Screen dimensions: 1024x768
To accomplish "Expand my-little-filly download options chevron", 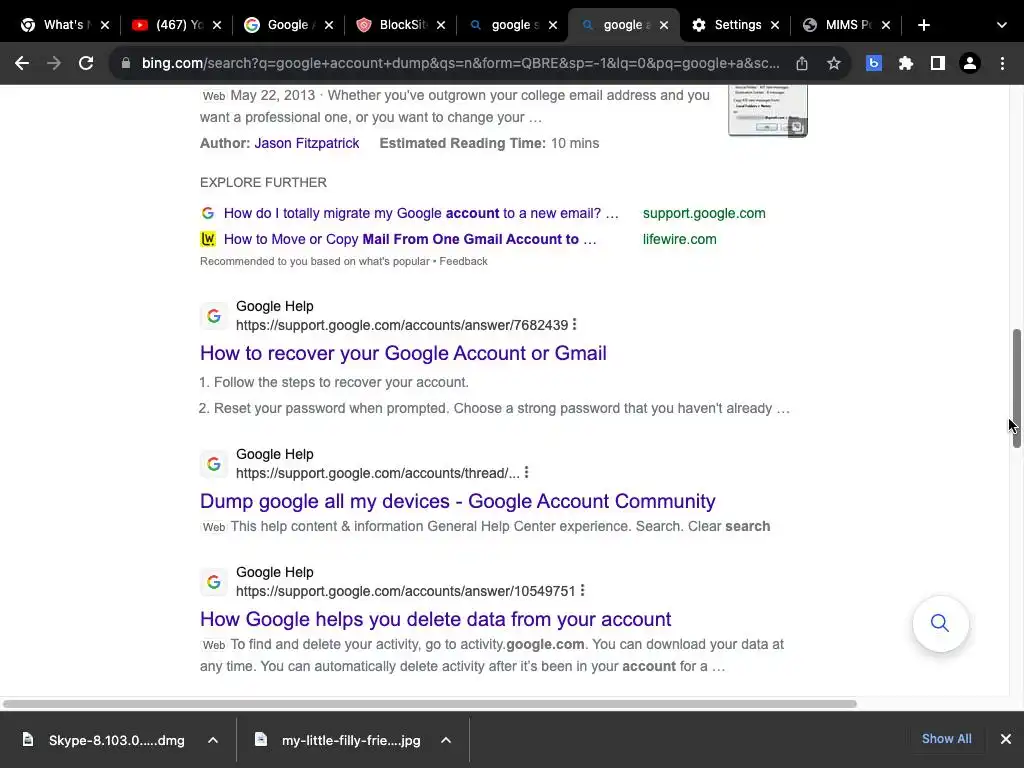I will pyautogui.click(x=446, y=740).
